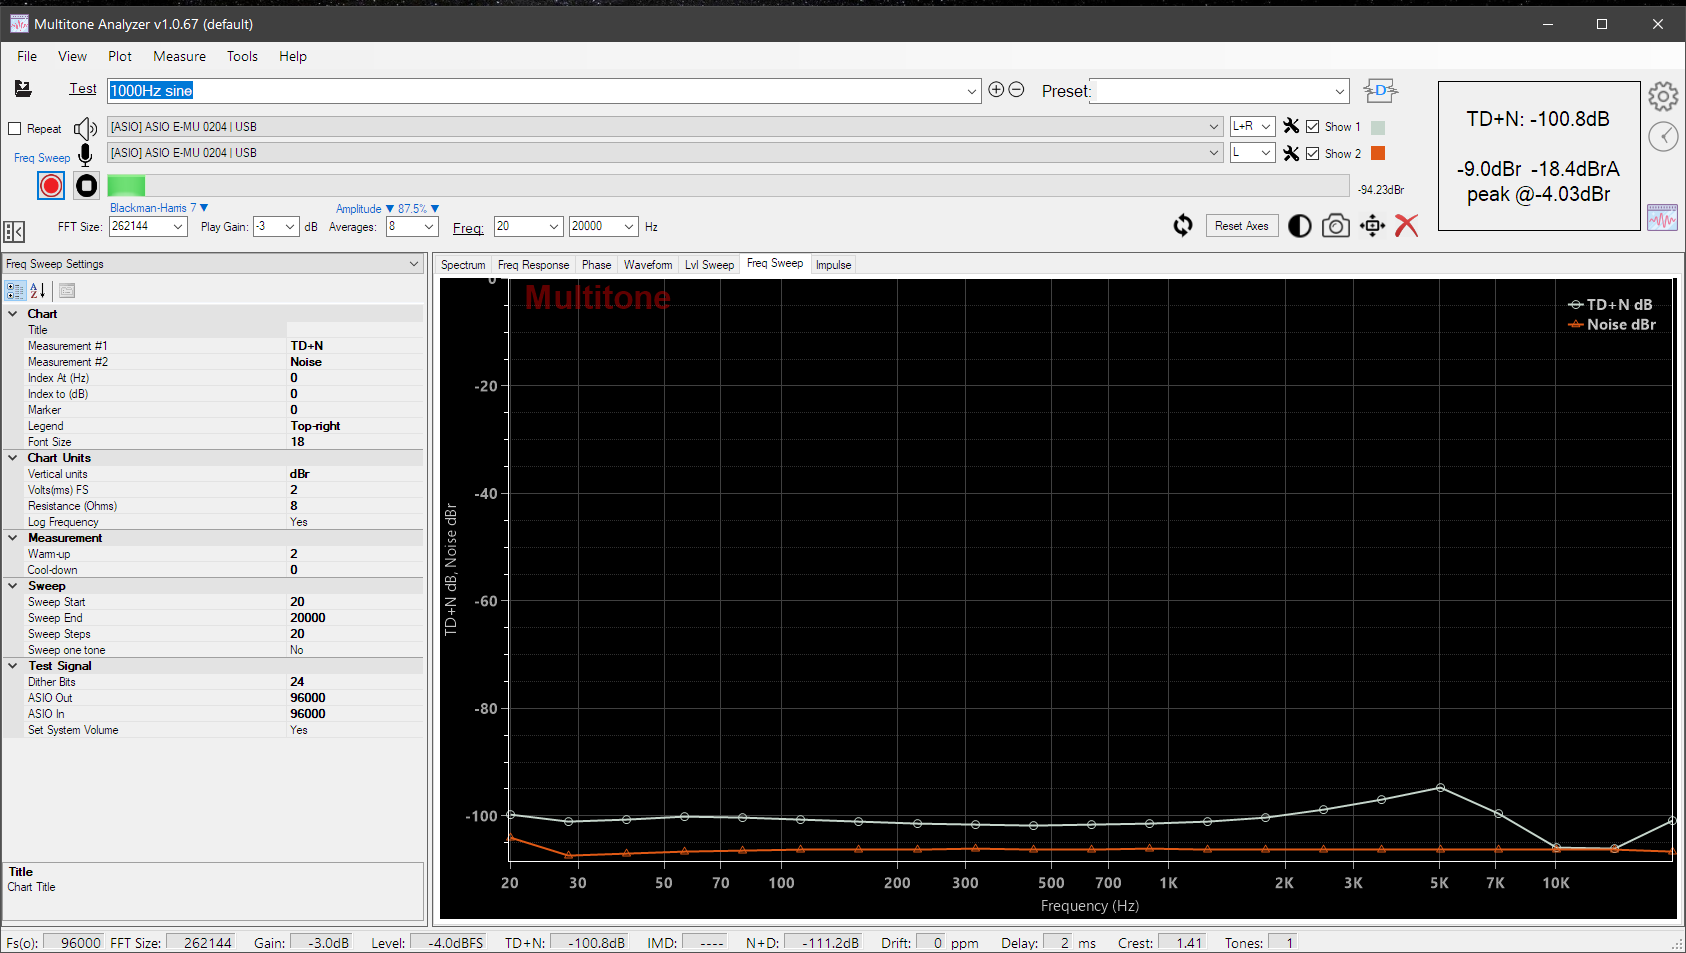Open the Blackman-Harris 7 window selector
This screenshot has height=953, width=1686.
[159, 208]
